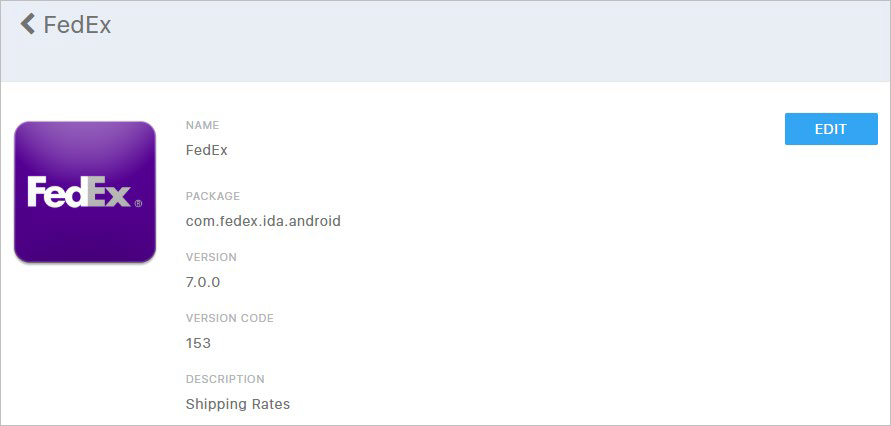Image resolution: width=891 pixels, height=426 pixels.
Task: Go back using the header chevron arrow
Action: [x=27, y=24]
